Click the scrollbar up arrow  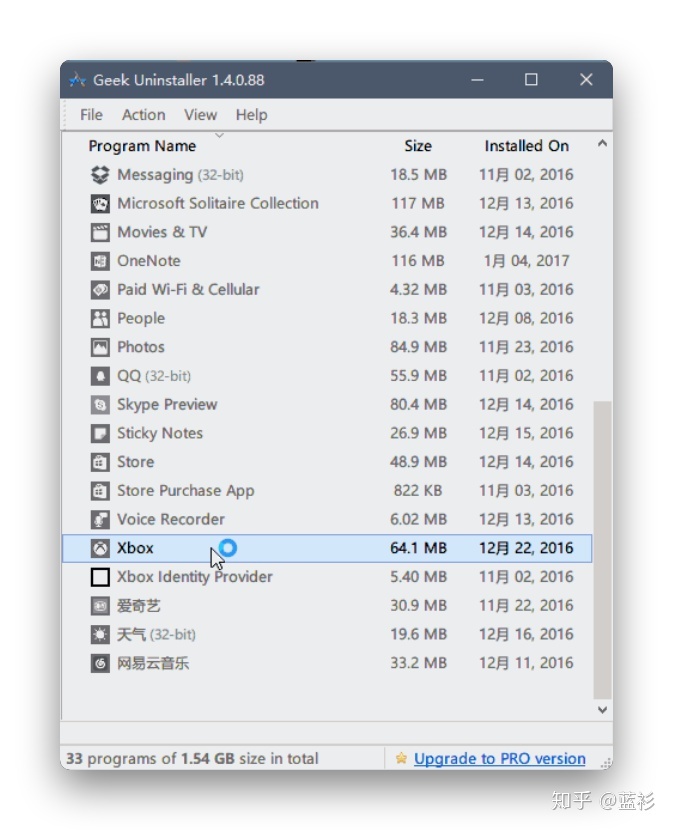602,144
